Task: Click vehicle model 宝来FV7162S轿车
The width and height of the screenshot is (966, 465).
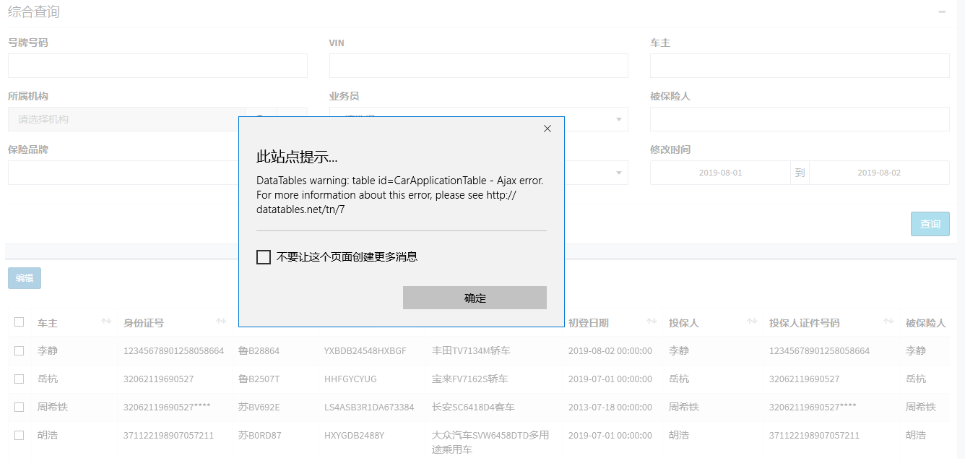Action: pyautogui.click(x=470, y=379)
